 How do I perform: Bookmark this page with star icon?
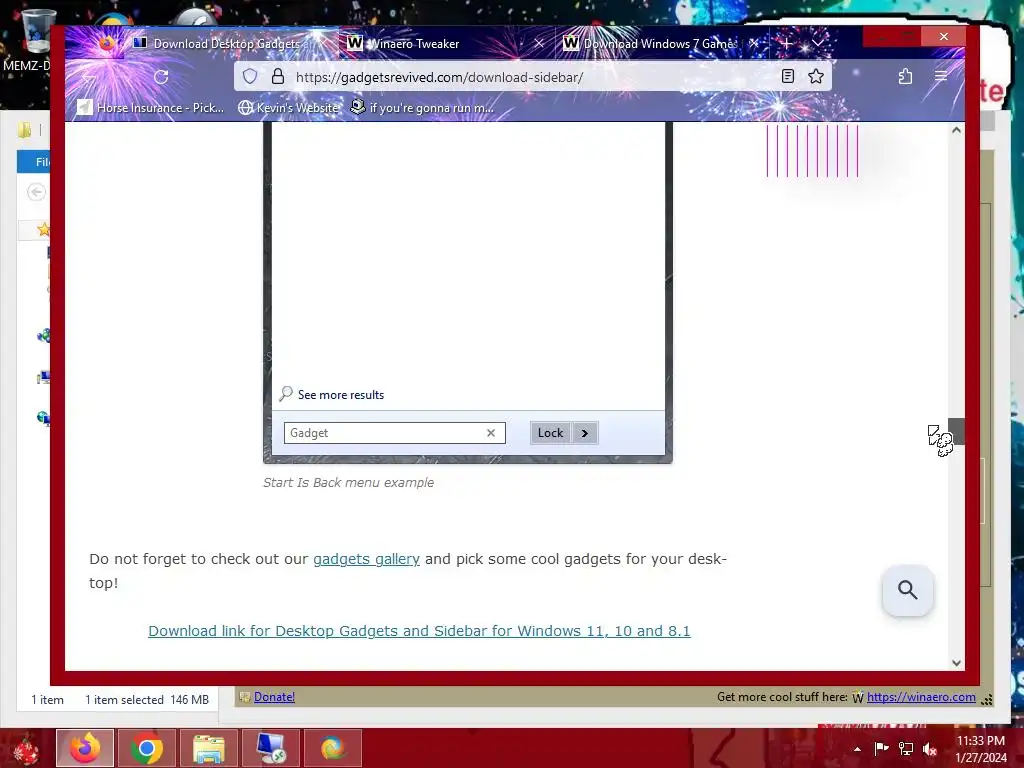pos(816,76)
